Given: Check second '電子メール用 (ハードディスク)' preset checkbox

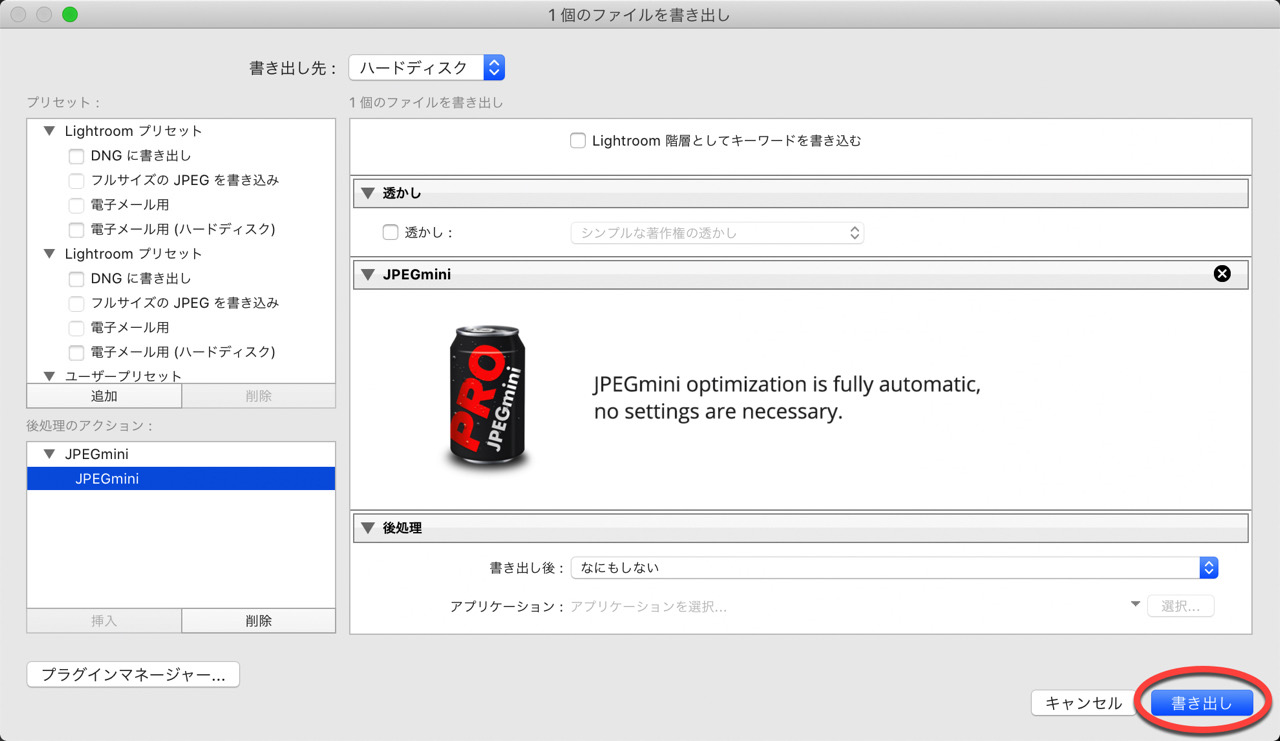Looking at the screenshot, I should 76,352.
